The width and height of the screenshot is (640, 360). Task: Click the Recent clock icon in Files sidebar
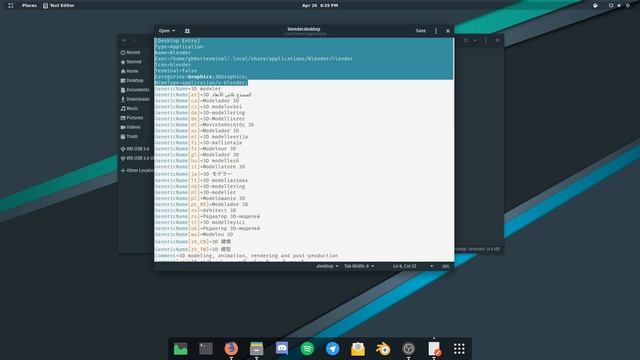click(123, 53)
